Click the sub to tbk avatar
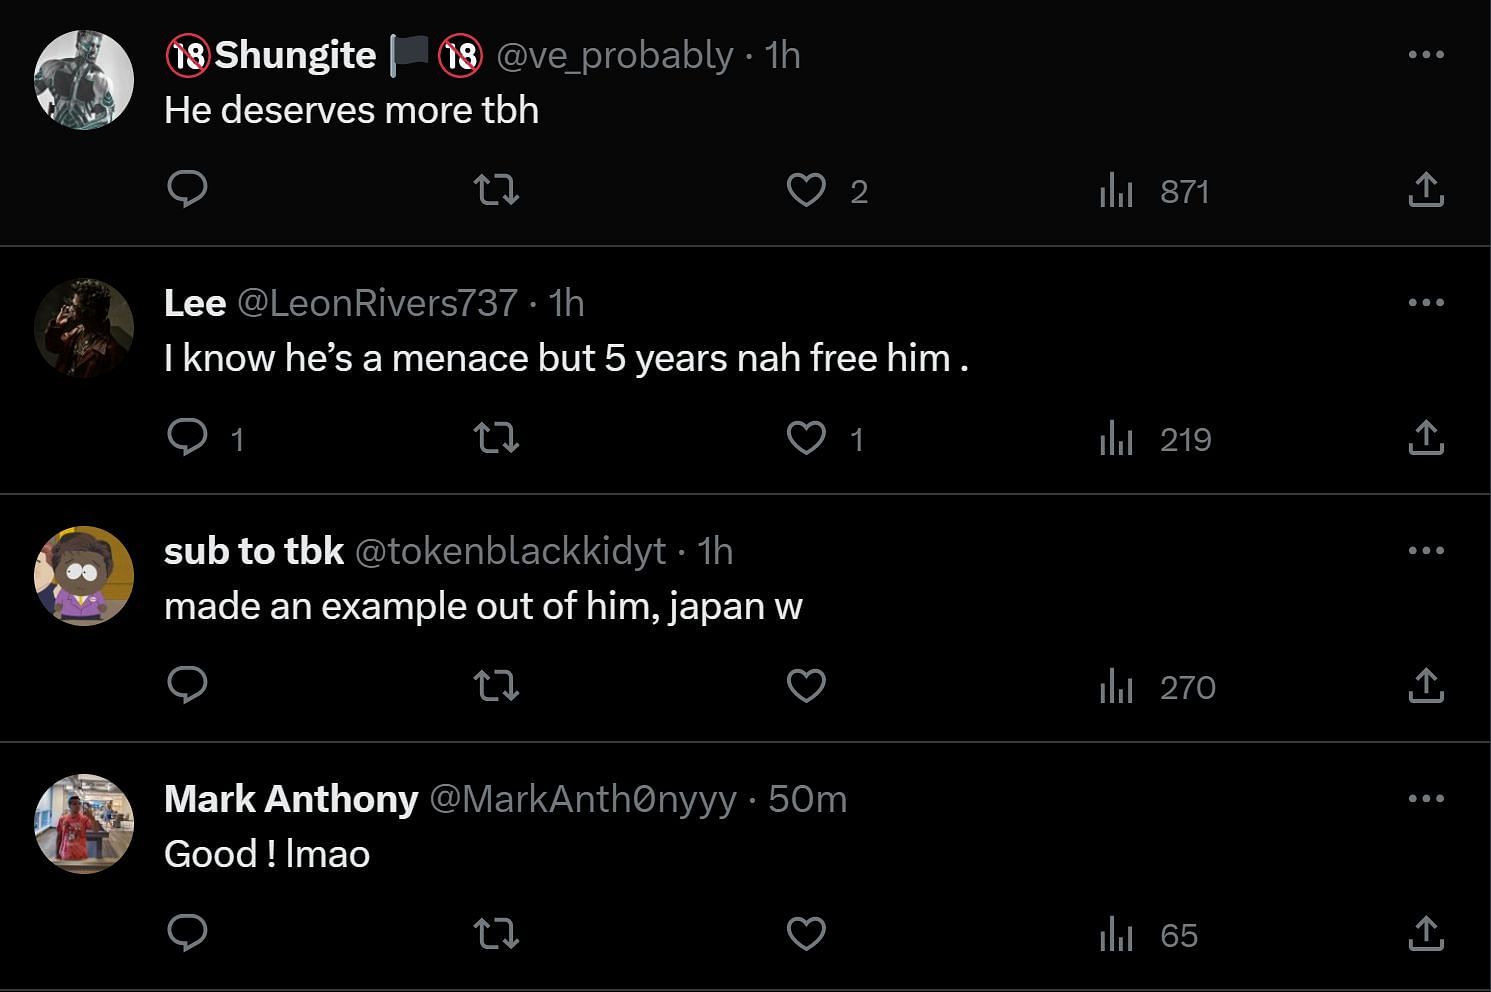Image resolution: width=1491 pixels, height=992 pixels. 84,576
